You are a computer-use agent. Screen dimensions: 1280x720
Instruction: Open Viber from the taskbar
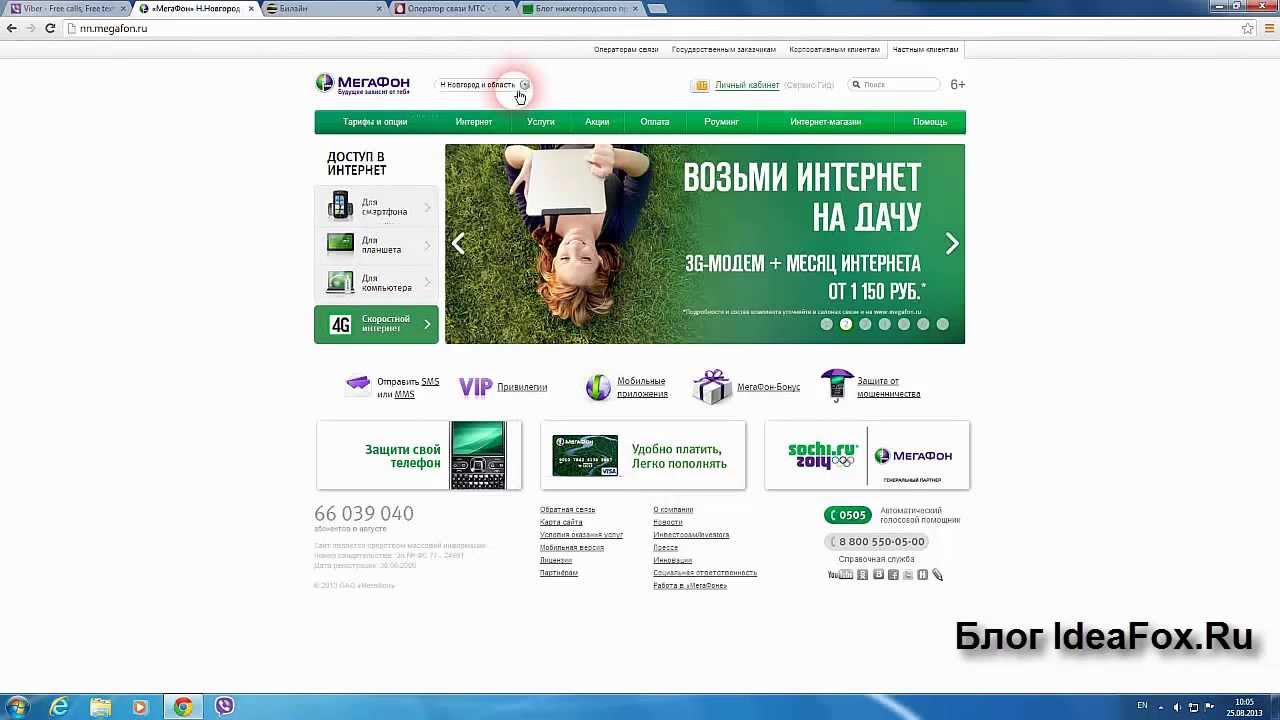[224, 707]
